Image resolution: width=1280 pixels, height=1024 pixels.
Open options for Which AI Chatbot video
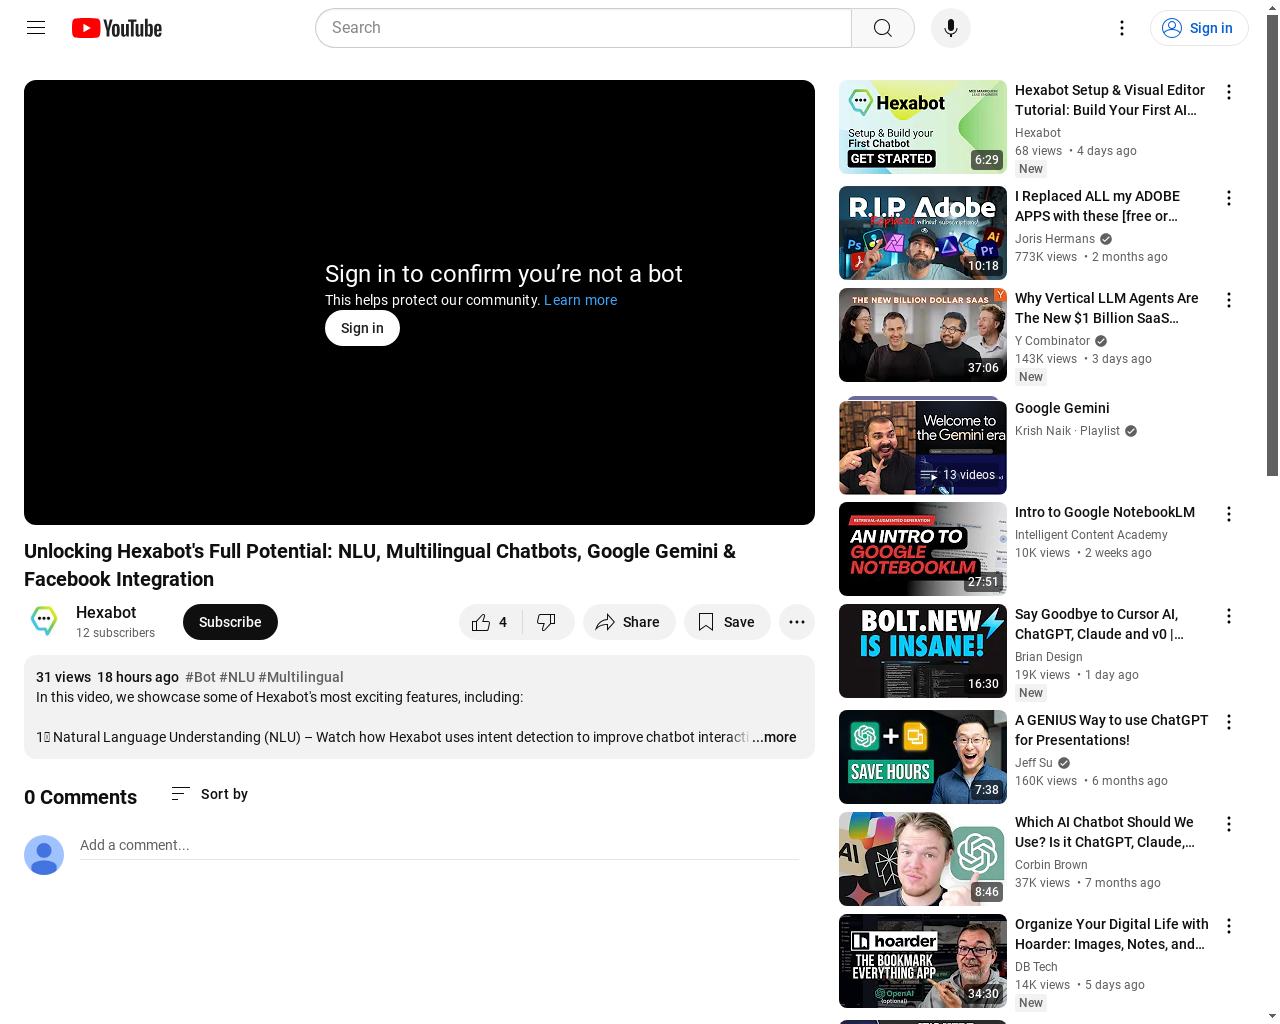(x=1229, y=824)
